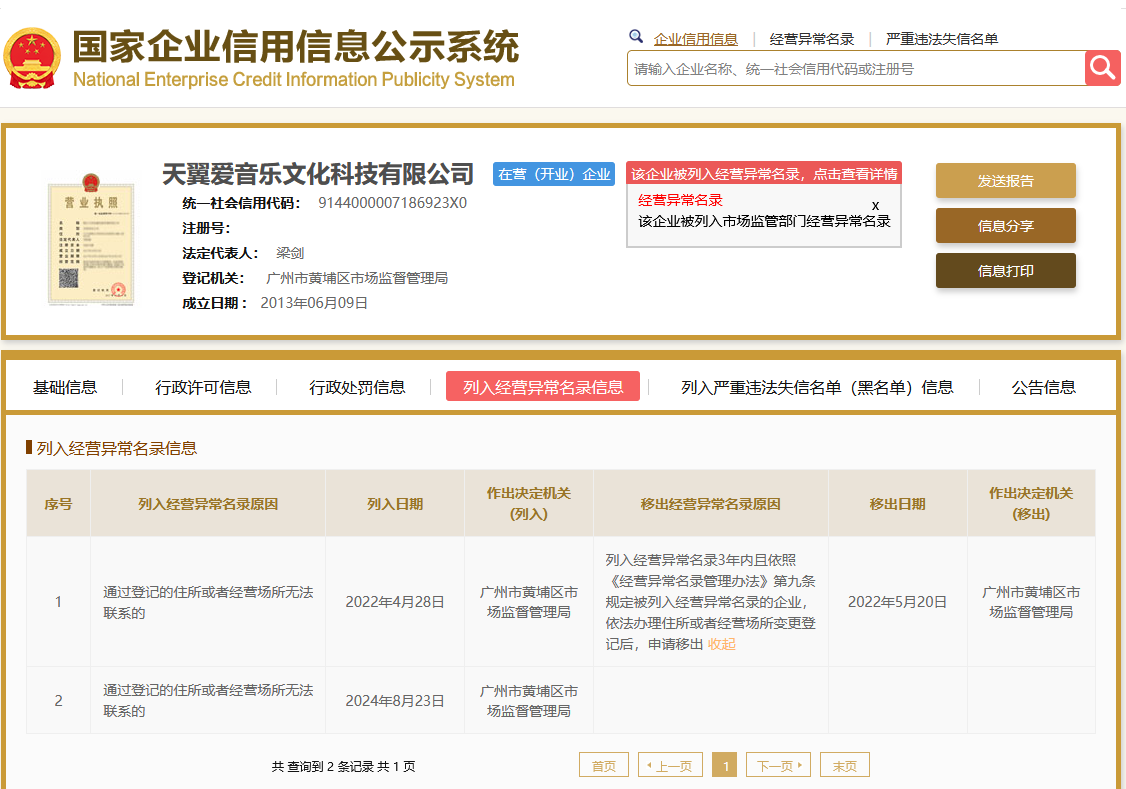Select the 列入经营异常名录信息 tab
The height and width of the screenshot is (789, 1126).
(543, 386)
